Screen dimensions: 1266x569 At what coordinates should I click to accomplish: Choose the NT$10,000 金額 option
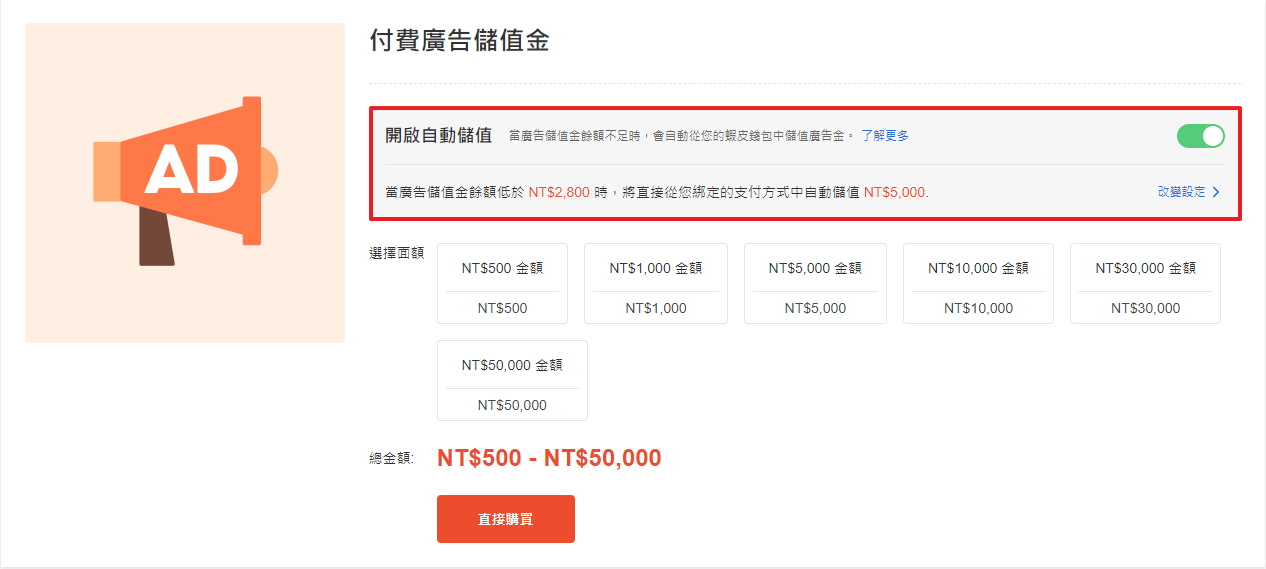tap(978, 283)
